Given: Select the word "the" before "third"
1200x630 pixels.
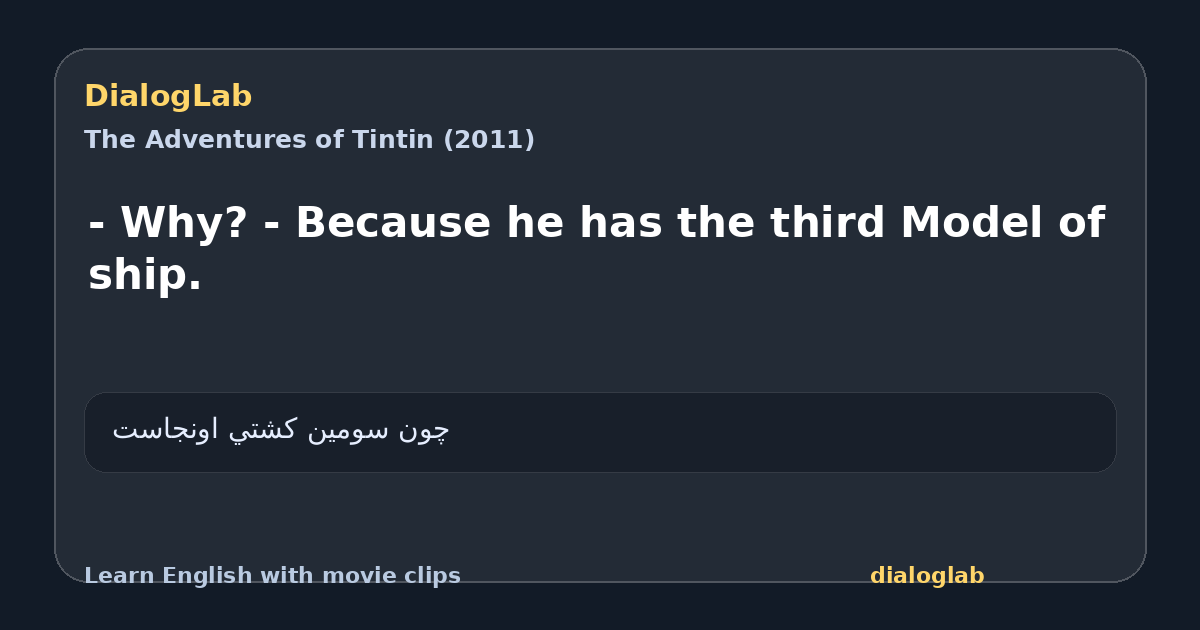Looking at the screenshot, I should [x=715, y=223].
